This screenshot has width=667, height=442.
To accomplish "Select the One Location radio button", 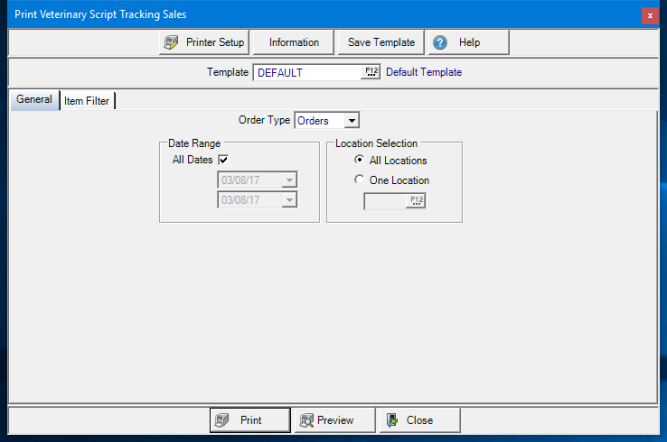I will point(359,180).
